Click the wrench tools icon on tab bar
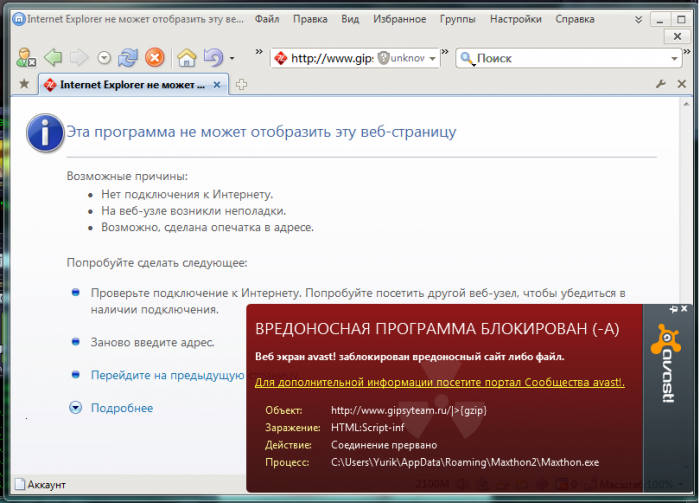The image size is (700, 503). point(661,84)
